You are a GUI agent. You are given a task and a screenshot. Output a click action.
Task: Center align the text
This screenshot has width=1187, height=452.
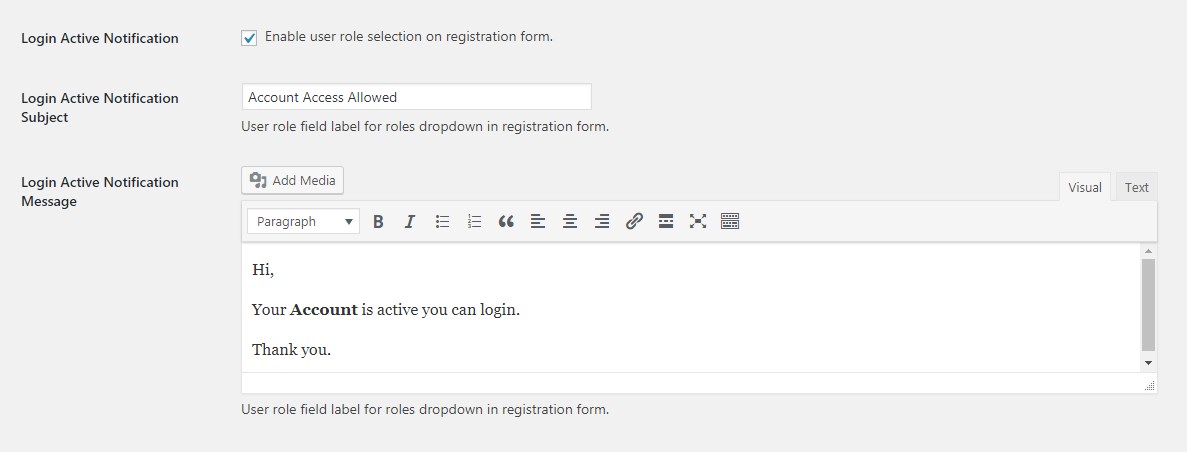(570, 222)
